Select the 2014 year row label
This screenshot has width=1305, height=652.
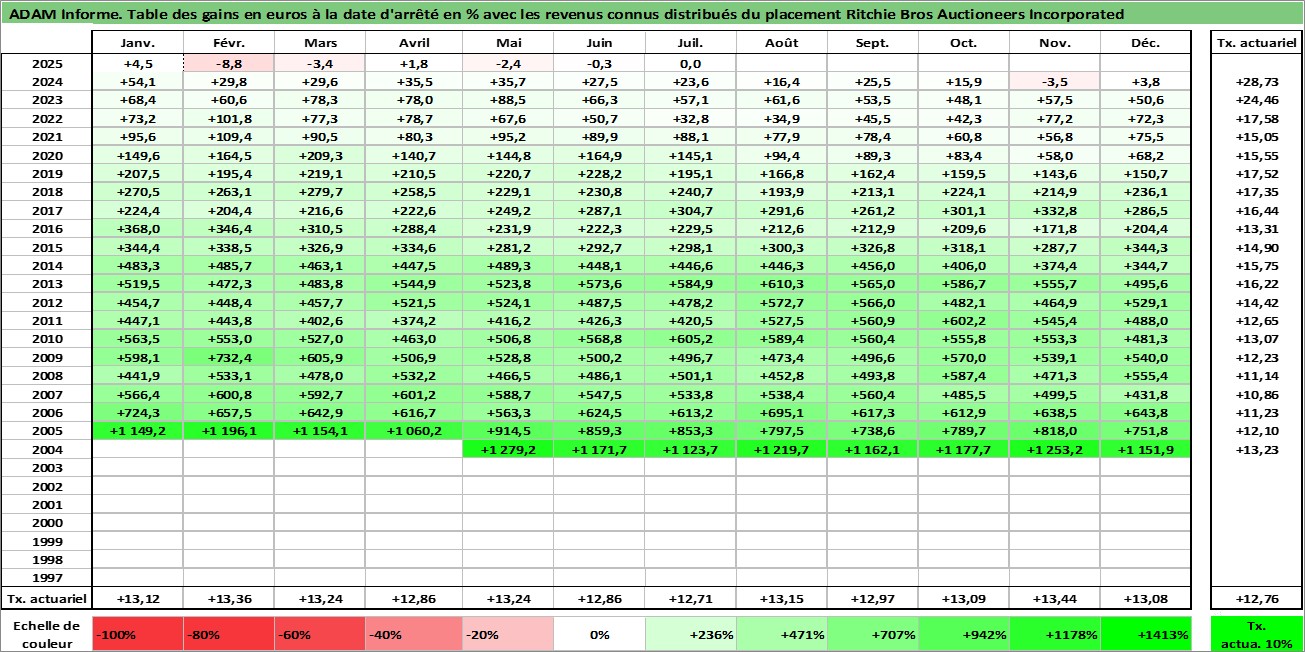(46, 265)
